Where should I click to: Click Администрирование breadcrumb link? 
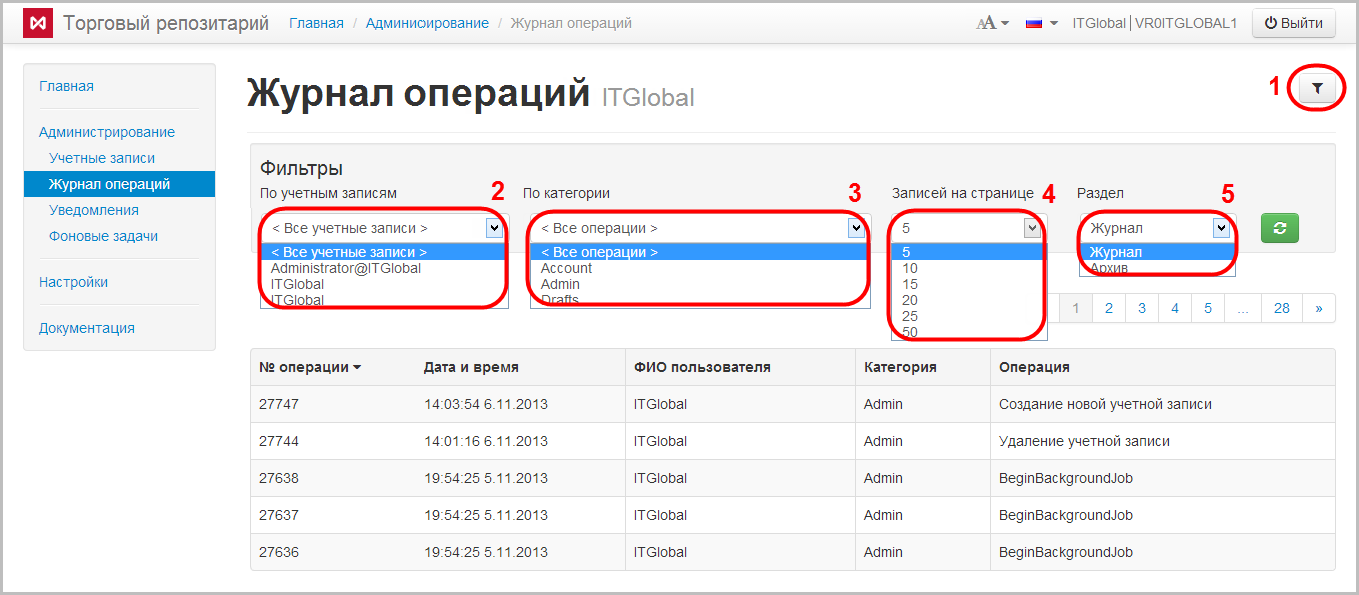coord(427,23)
